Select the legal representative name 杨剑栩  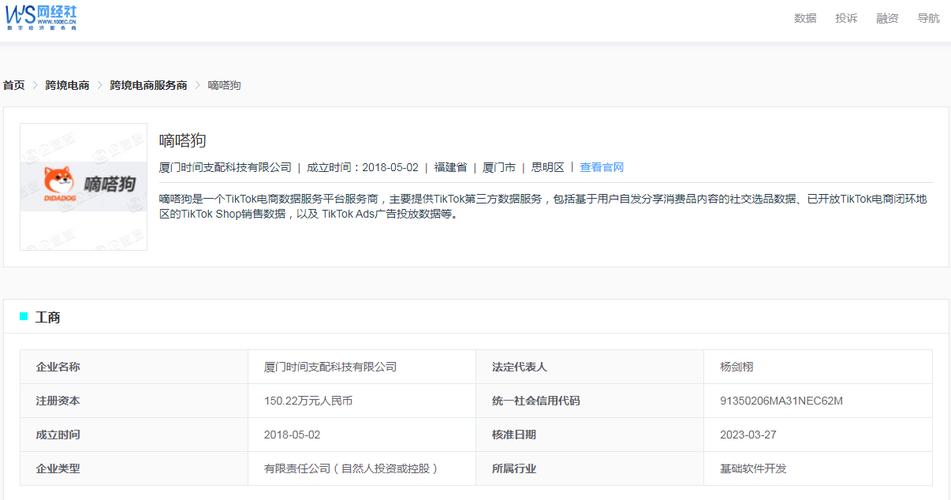coord(736,367)
